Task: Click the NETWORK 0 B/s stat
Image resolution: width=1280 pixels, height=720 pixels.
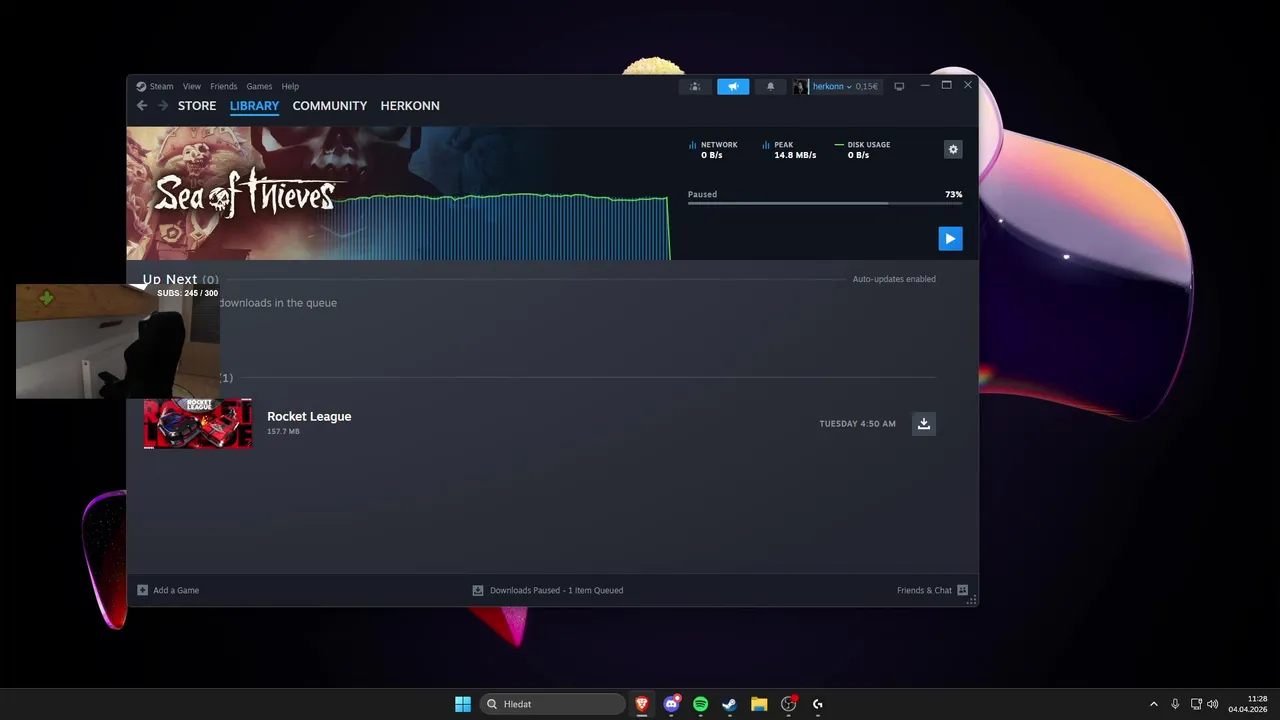Action: [x=713, y=150]
